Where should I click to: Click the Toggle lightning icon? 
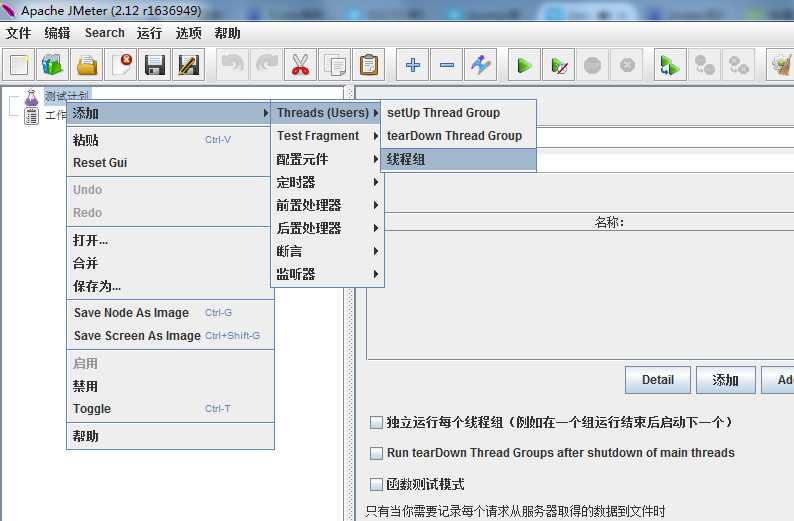[x=481, y=65]
